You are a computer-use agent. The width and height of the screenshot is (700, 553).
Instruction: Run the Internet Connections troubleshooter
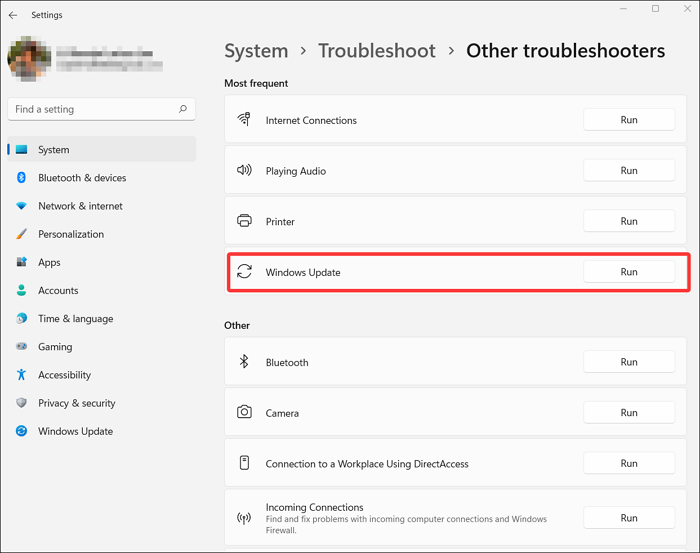click(628, 120)
